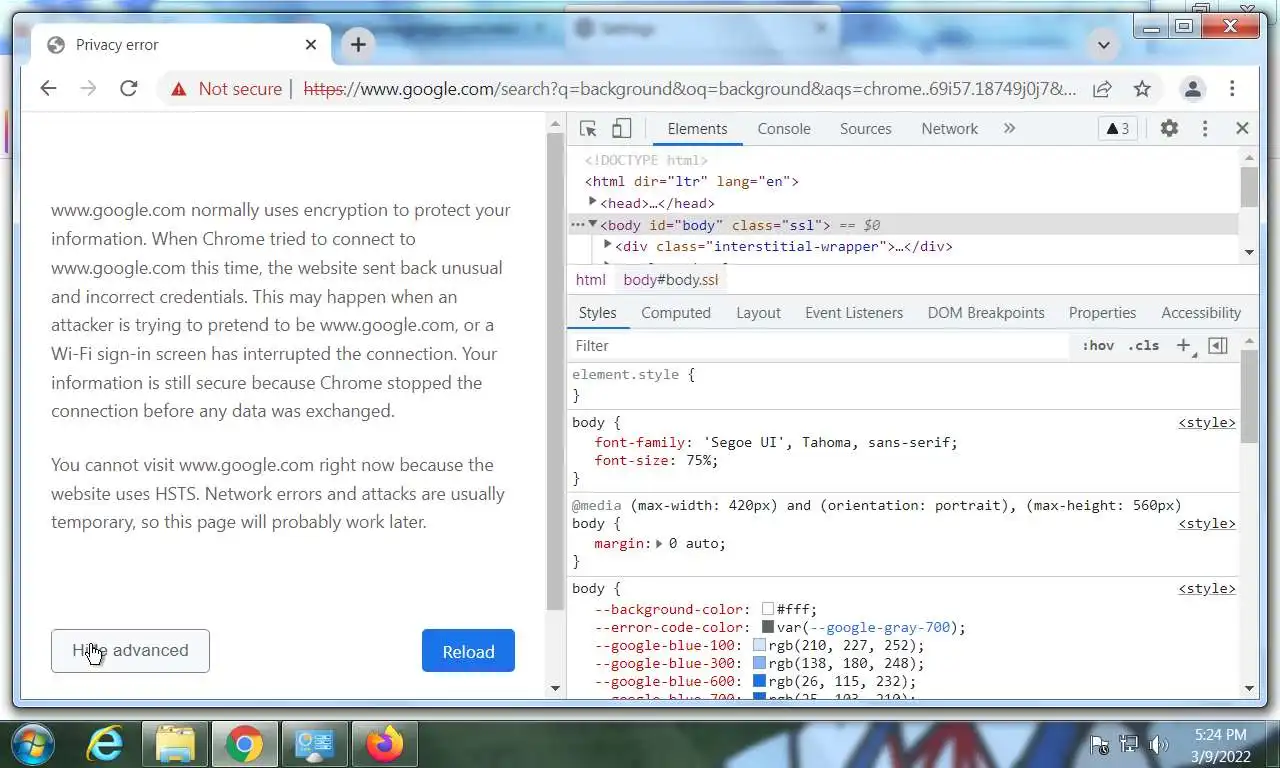This screenshot has width=1280, height=768.
Task: Toggle the .cls class editor button
Action: (1143, 345)
